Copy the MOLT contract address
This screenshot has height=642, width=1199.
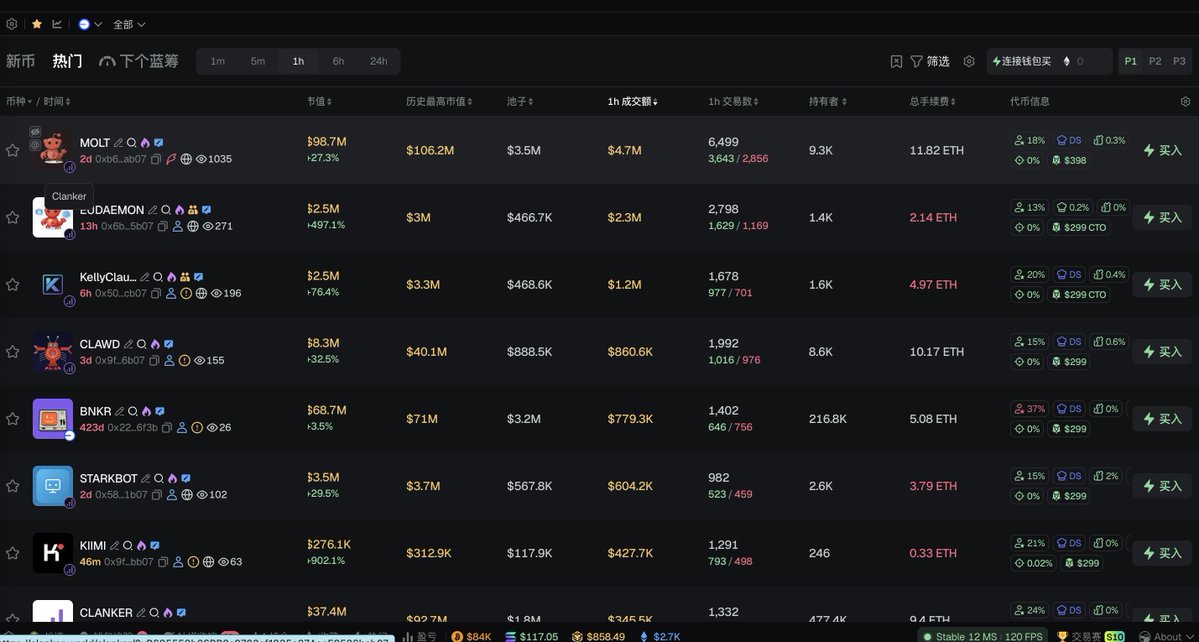tap(158, 159)
